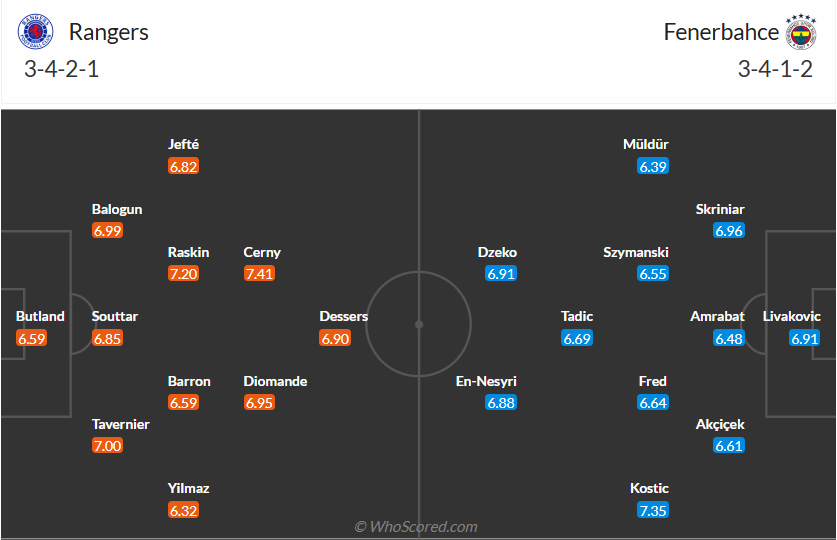Image resolution: width=837 pixels, height=540 pixels.
Task: Click the WhoScored.com watermark
Action: pos(416,527)
